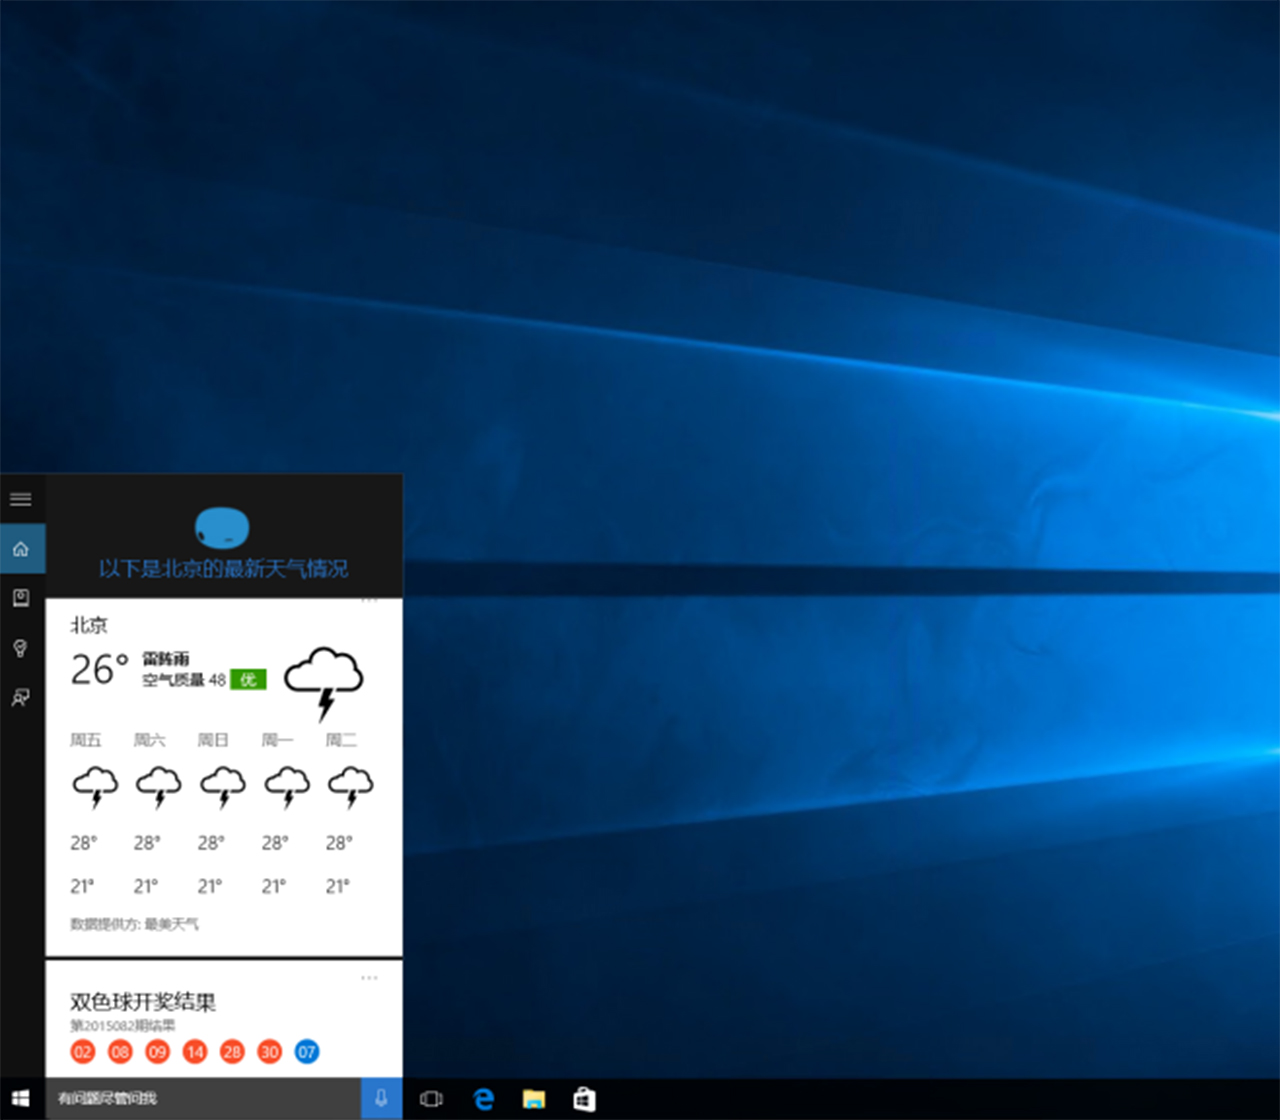Open Cortana's Notebook from the sidebar
Viewport: 1280px width, 1120px height.
coord(20,598)
